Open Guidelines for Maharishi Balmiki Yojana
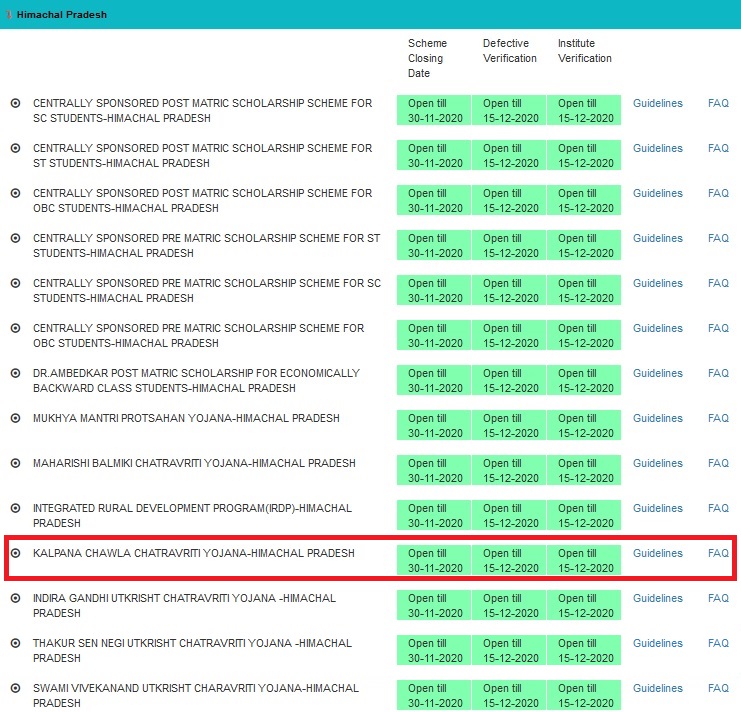Screen dimensions: 741x712 (x=658, y=463)
